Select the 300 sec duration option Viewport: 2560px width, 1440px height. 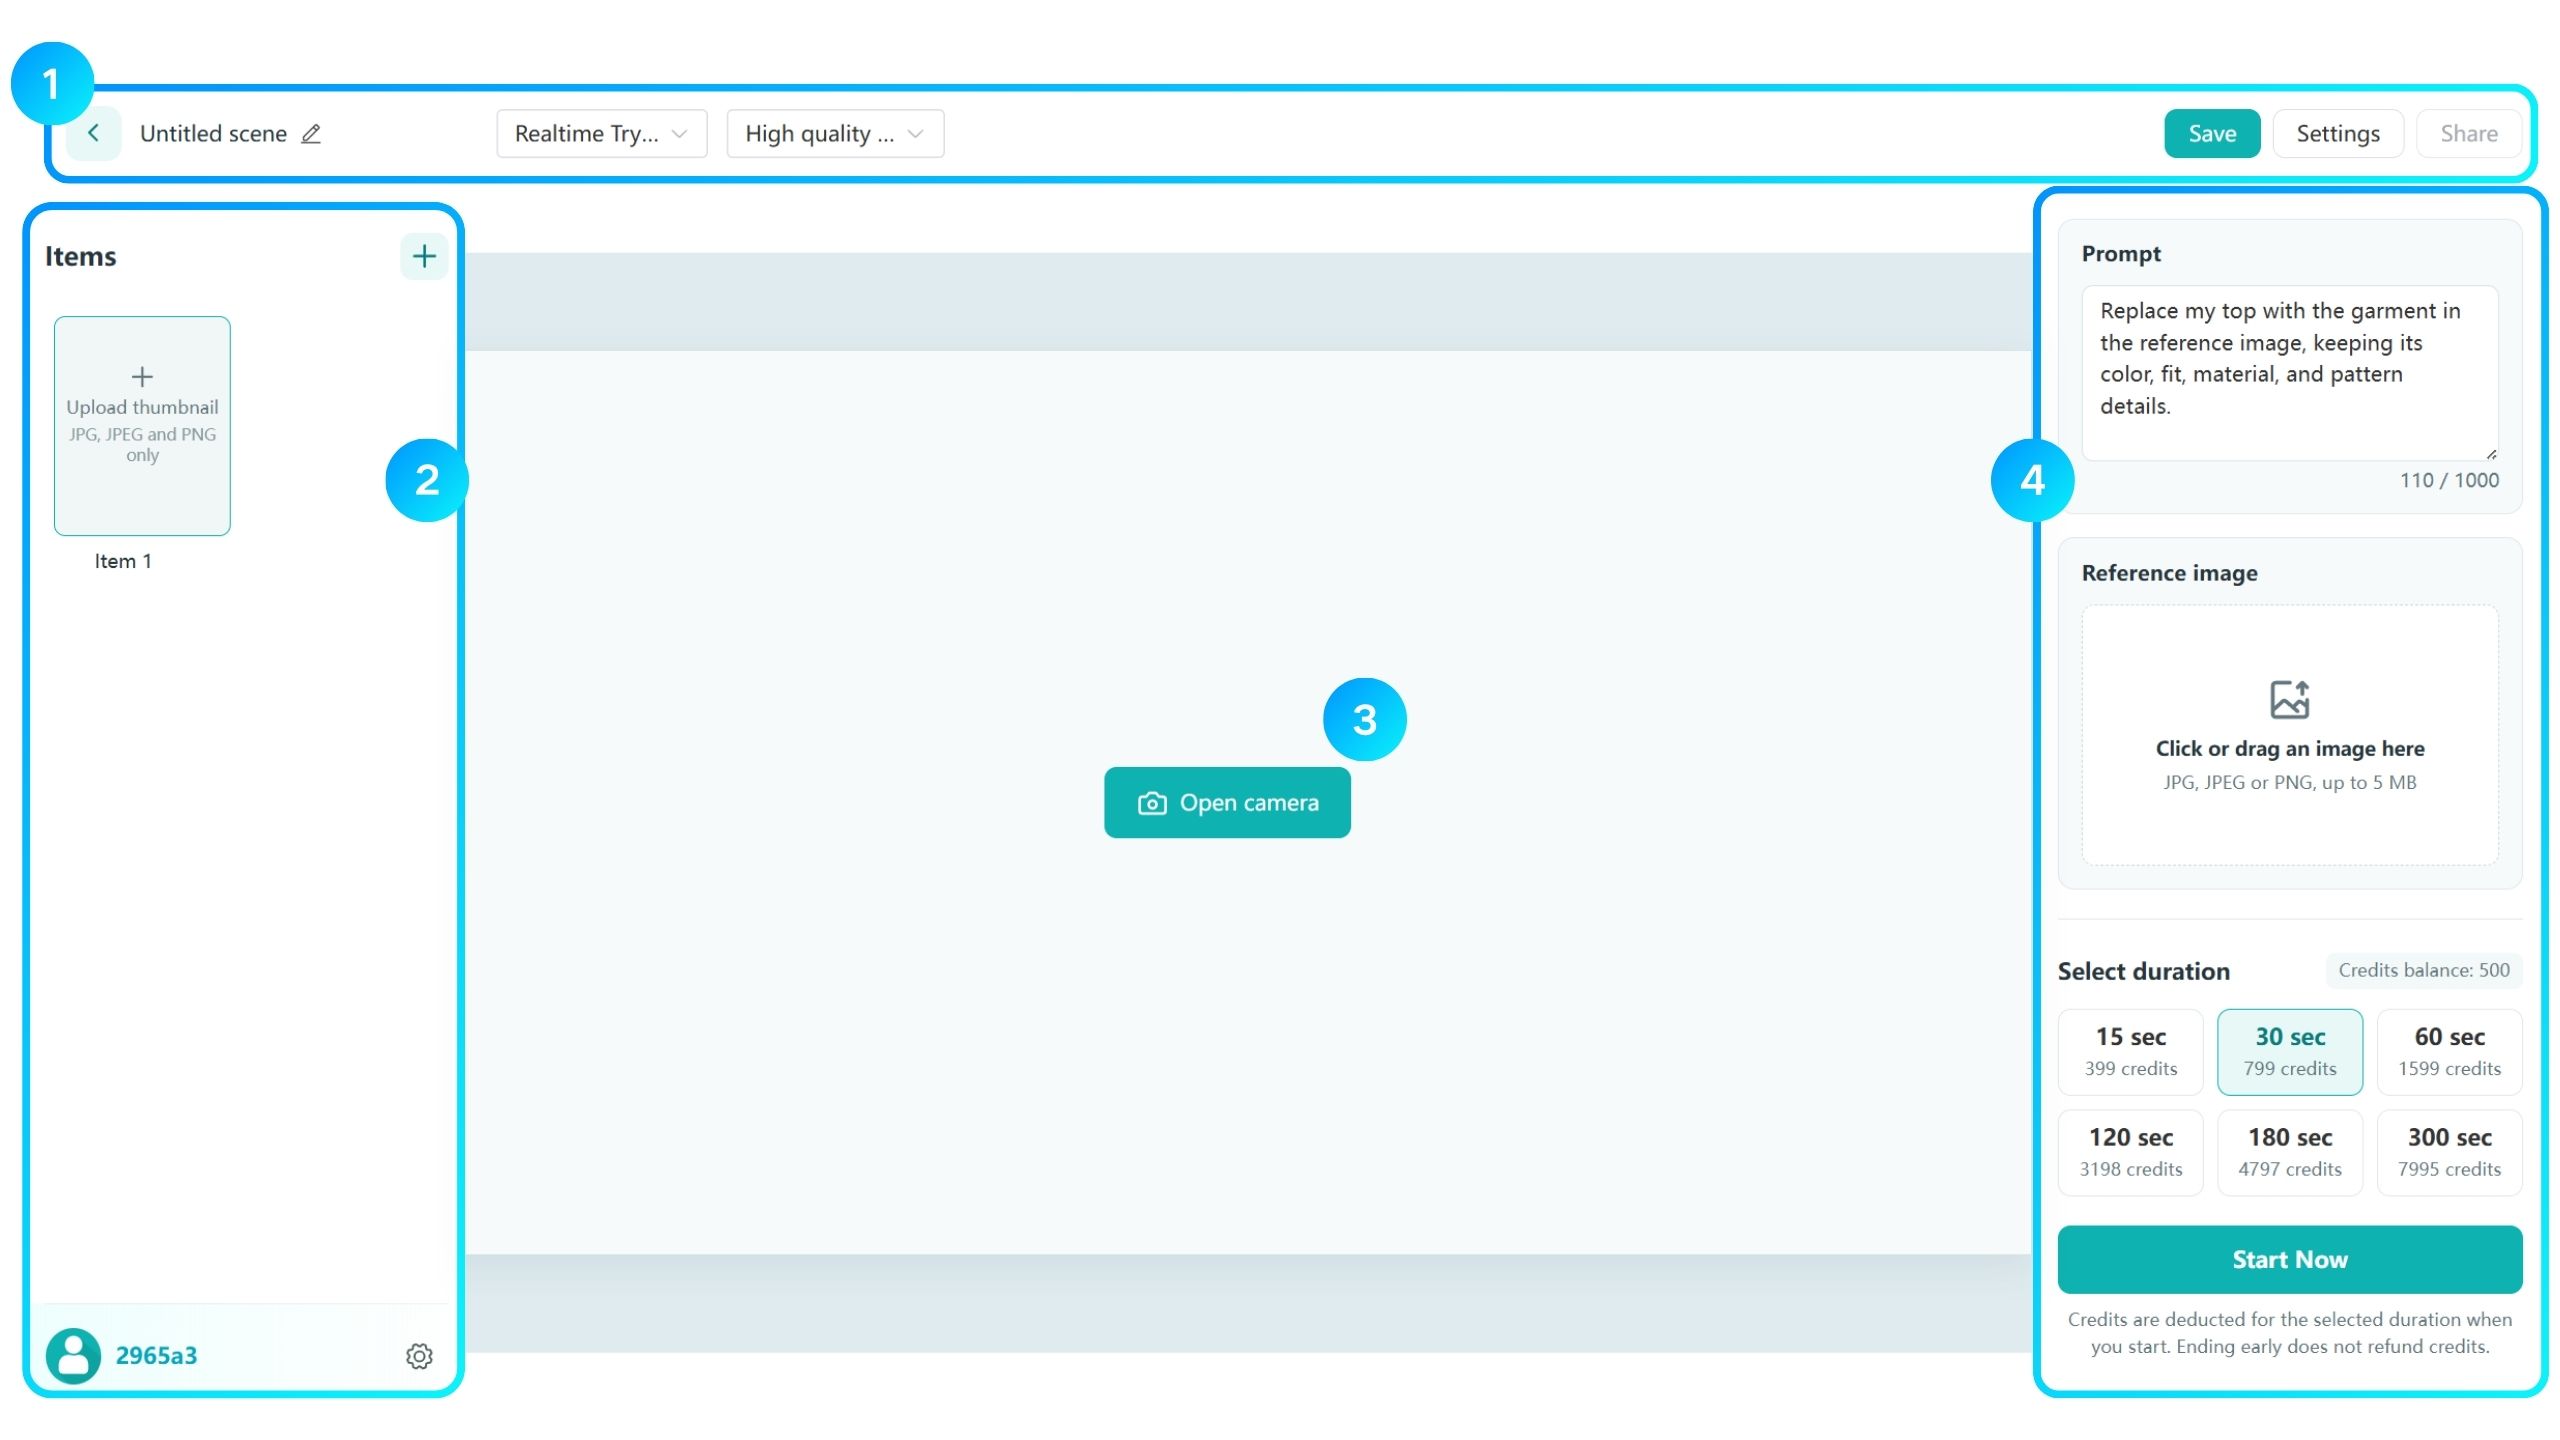2449,1152
